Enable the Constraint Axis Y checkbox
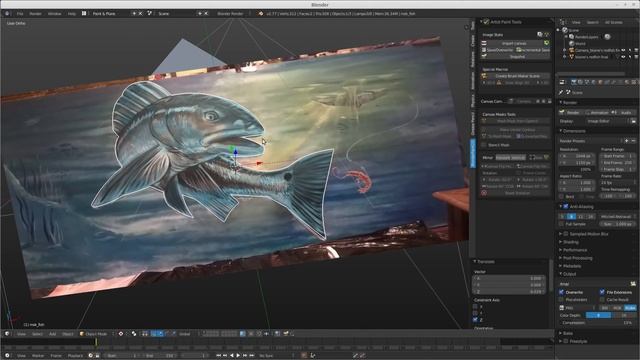The width and height of the screenshot is (640, 360). [475, 313]
